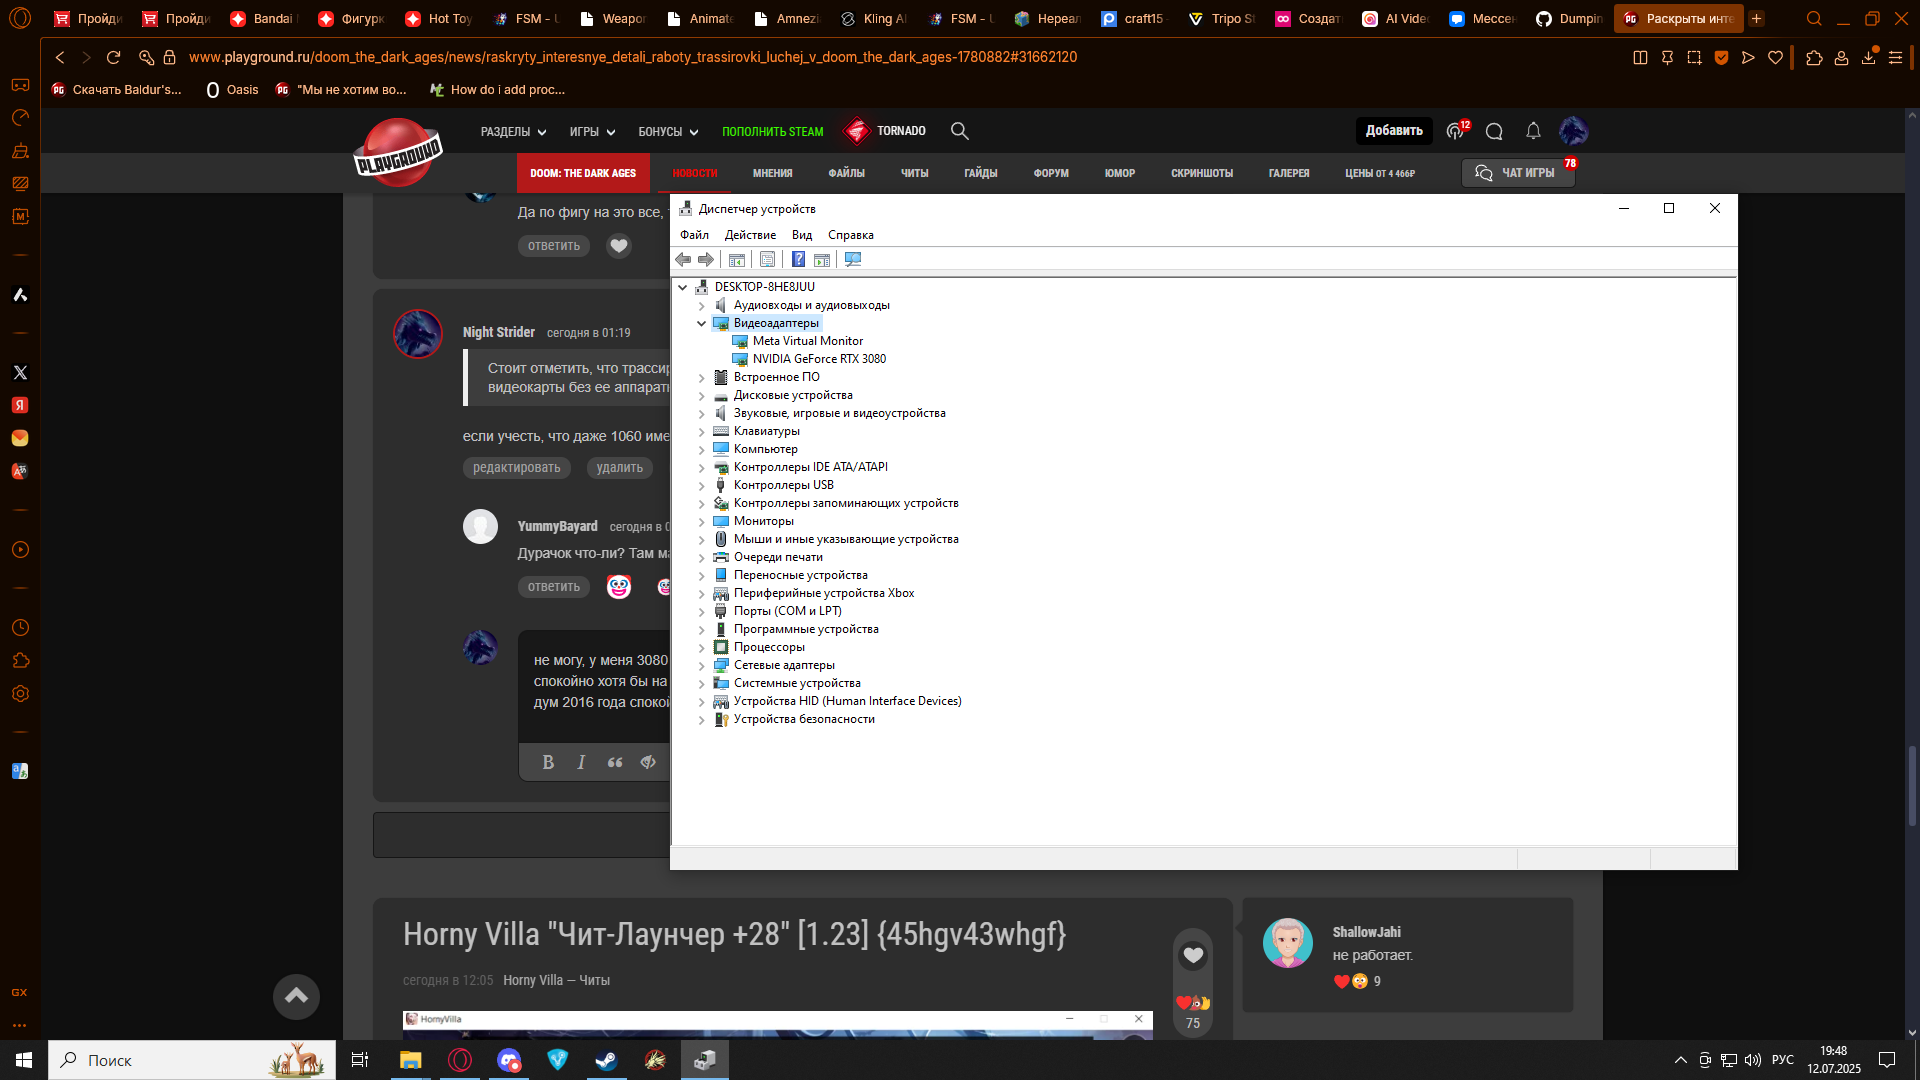Open the РАЗДЕЛЫ dropdown on the site header
Screen dimensions: 1920x1080
[513, 132]
